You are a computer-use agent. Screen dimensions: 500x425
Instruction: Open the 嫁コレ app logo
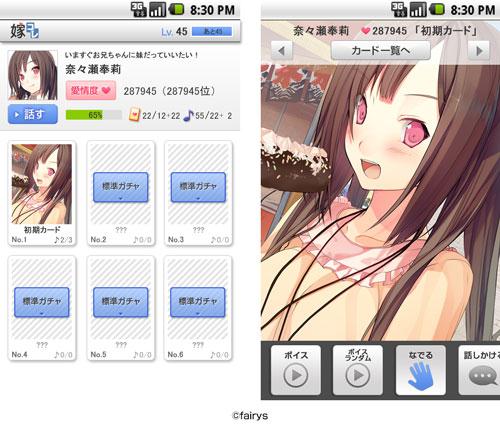click(x=24, y=31)
